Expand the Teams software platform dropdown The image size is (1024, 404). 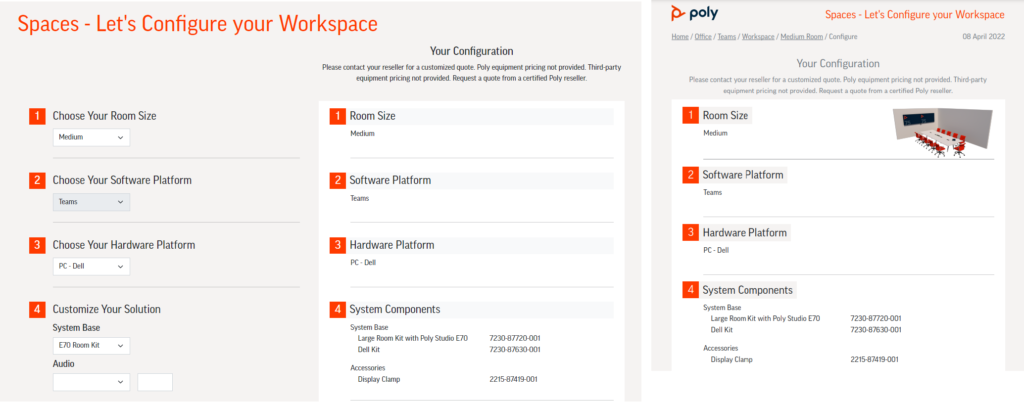tap(91, 202)
